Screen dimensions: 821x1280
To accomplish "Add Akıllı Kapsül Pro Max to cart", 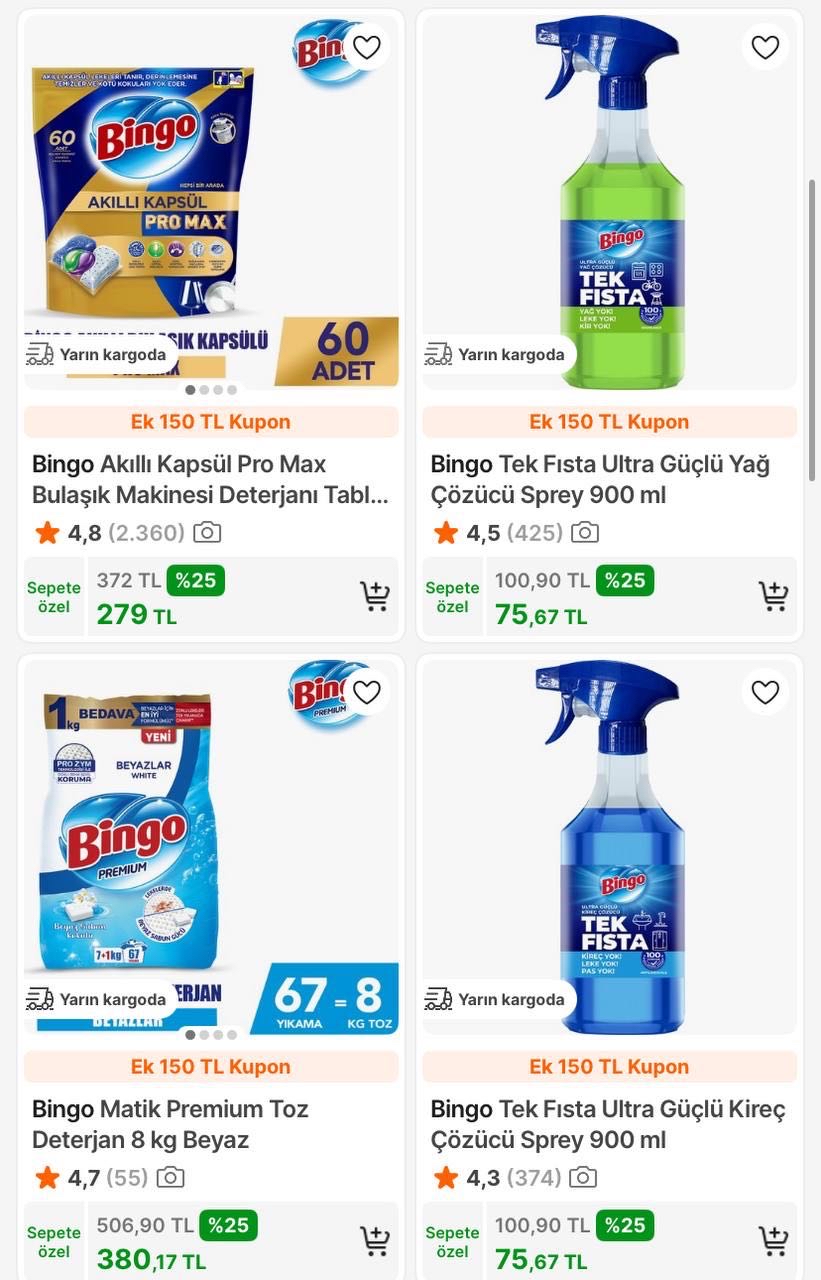I will (x=375, y=596).
